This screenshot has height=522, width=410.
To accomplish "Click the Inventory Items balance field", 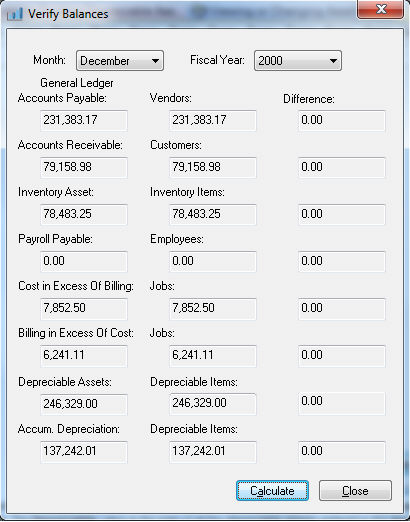I will coord(213,214).
